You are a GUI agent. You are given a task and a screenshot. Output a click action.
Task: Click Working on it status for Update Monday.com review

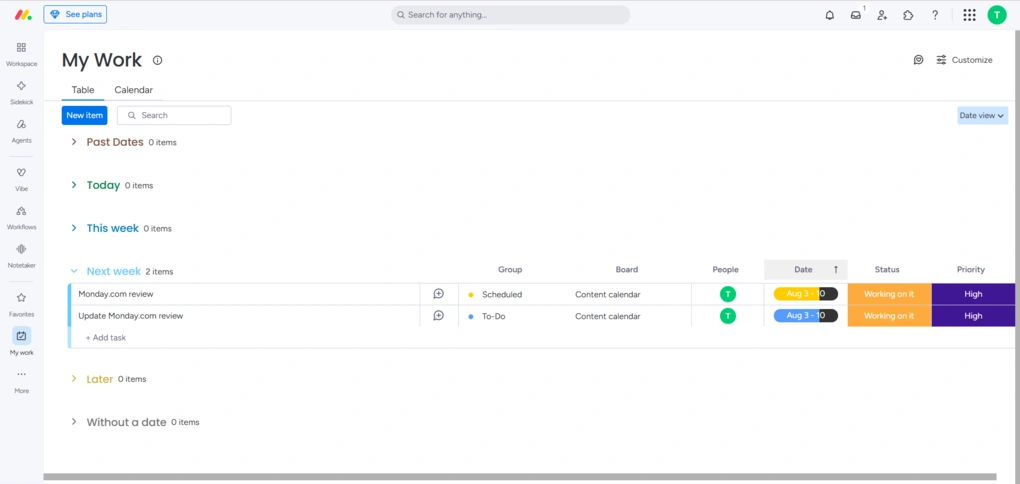pyautogui.click(x=889, y=316)
